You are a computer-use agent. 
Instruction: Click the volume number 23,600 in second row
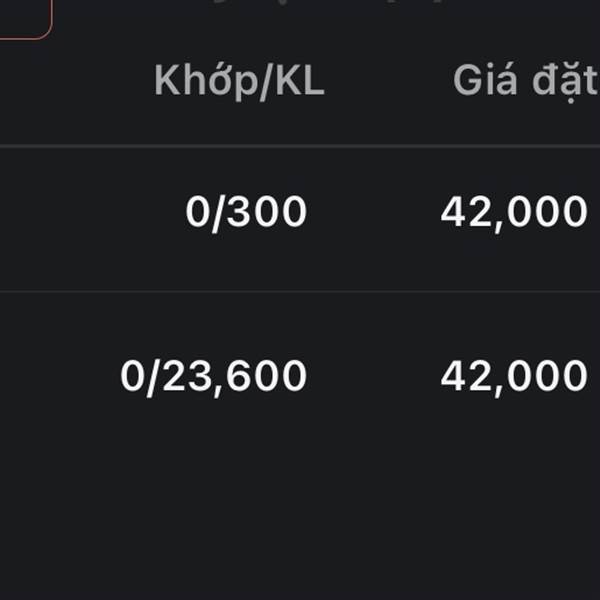235,377
